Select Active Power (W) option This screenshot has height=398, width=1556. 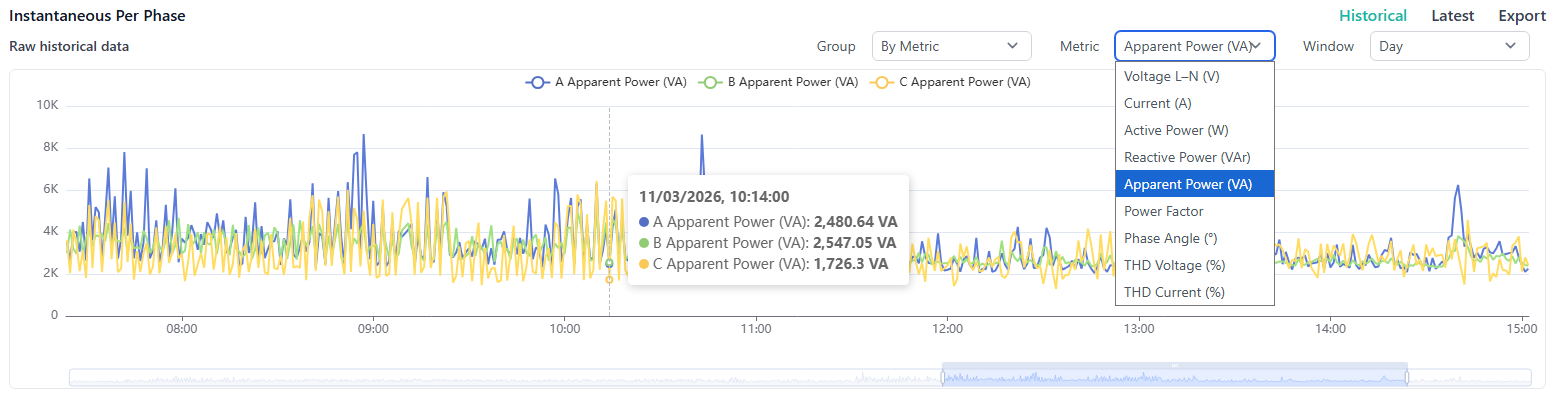[1195, 130]
